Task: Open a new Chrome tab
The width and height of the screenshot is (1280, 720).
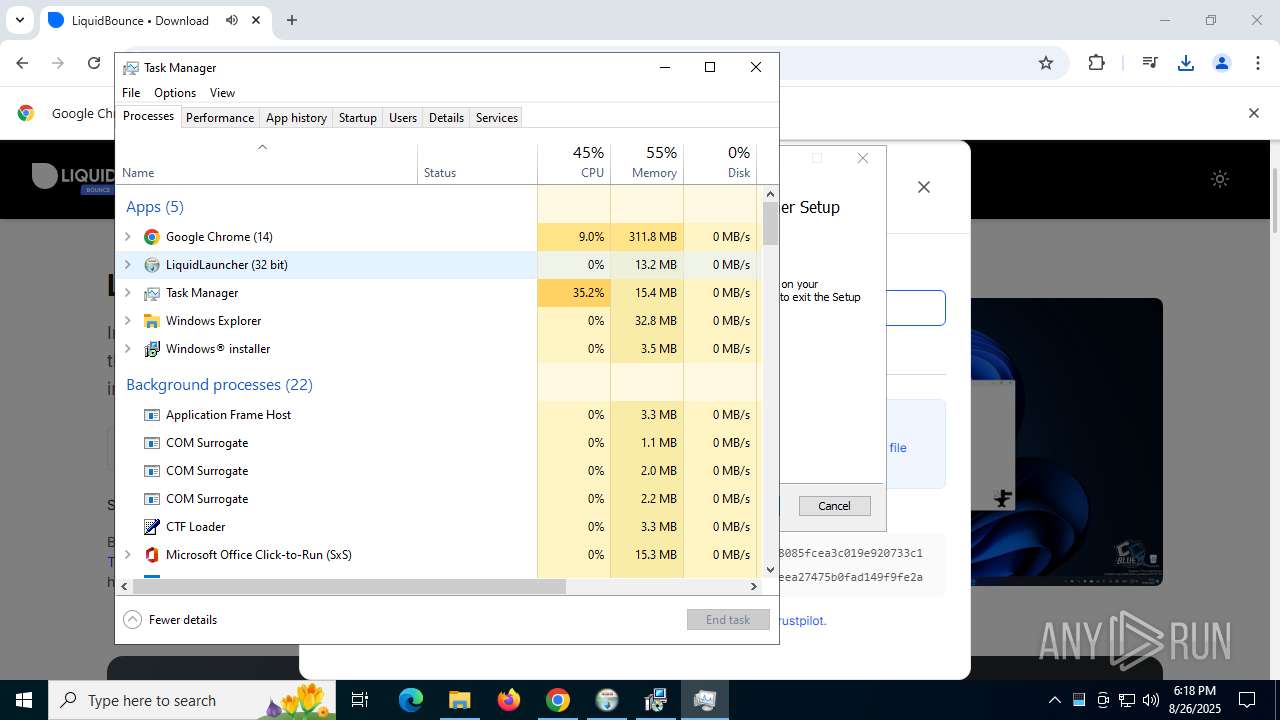Action: click(292, 20)
